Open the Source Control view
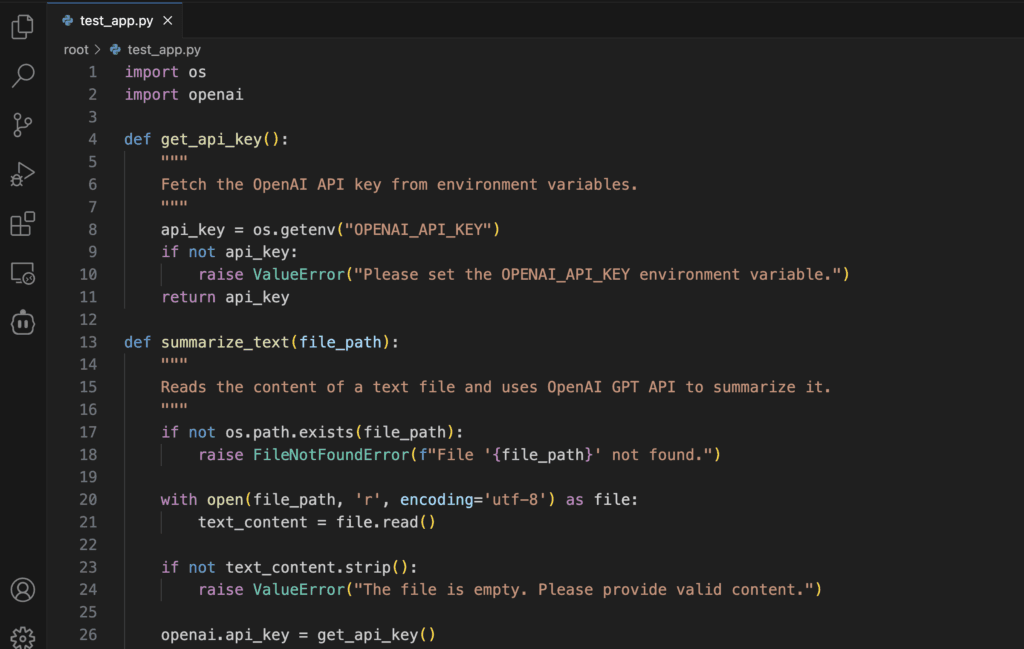The width and height of the screenshot is (1024, 649). [x=23, y=125]
